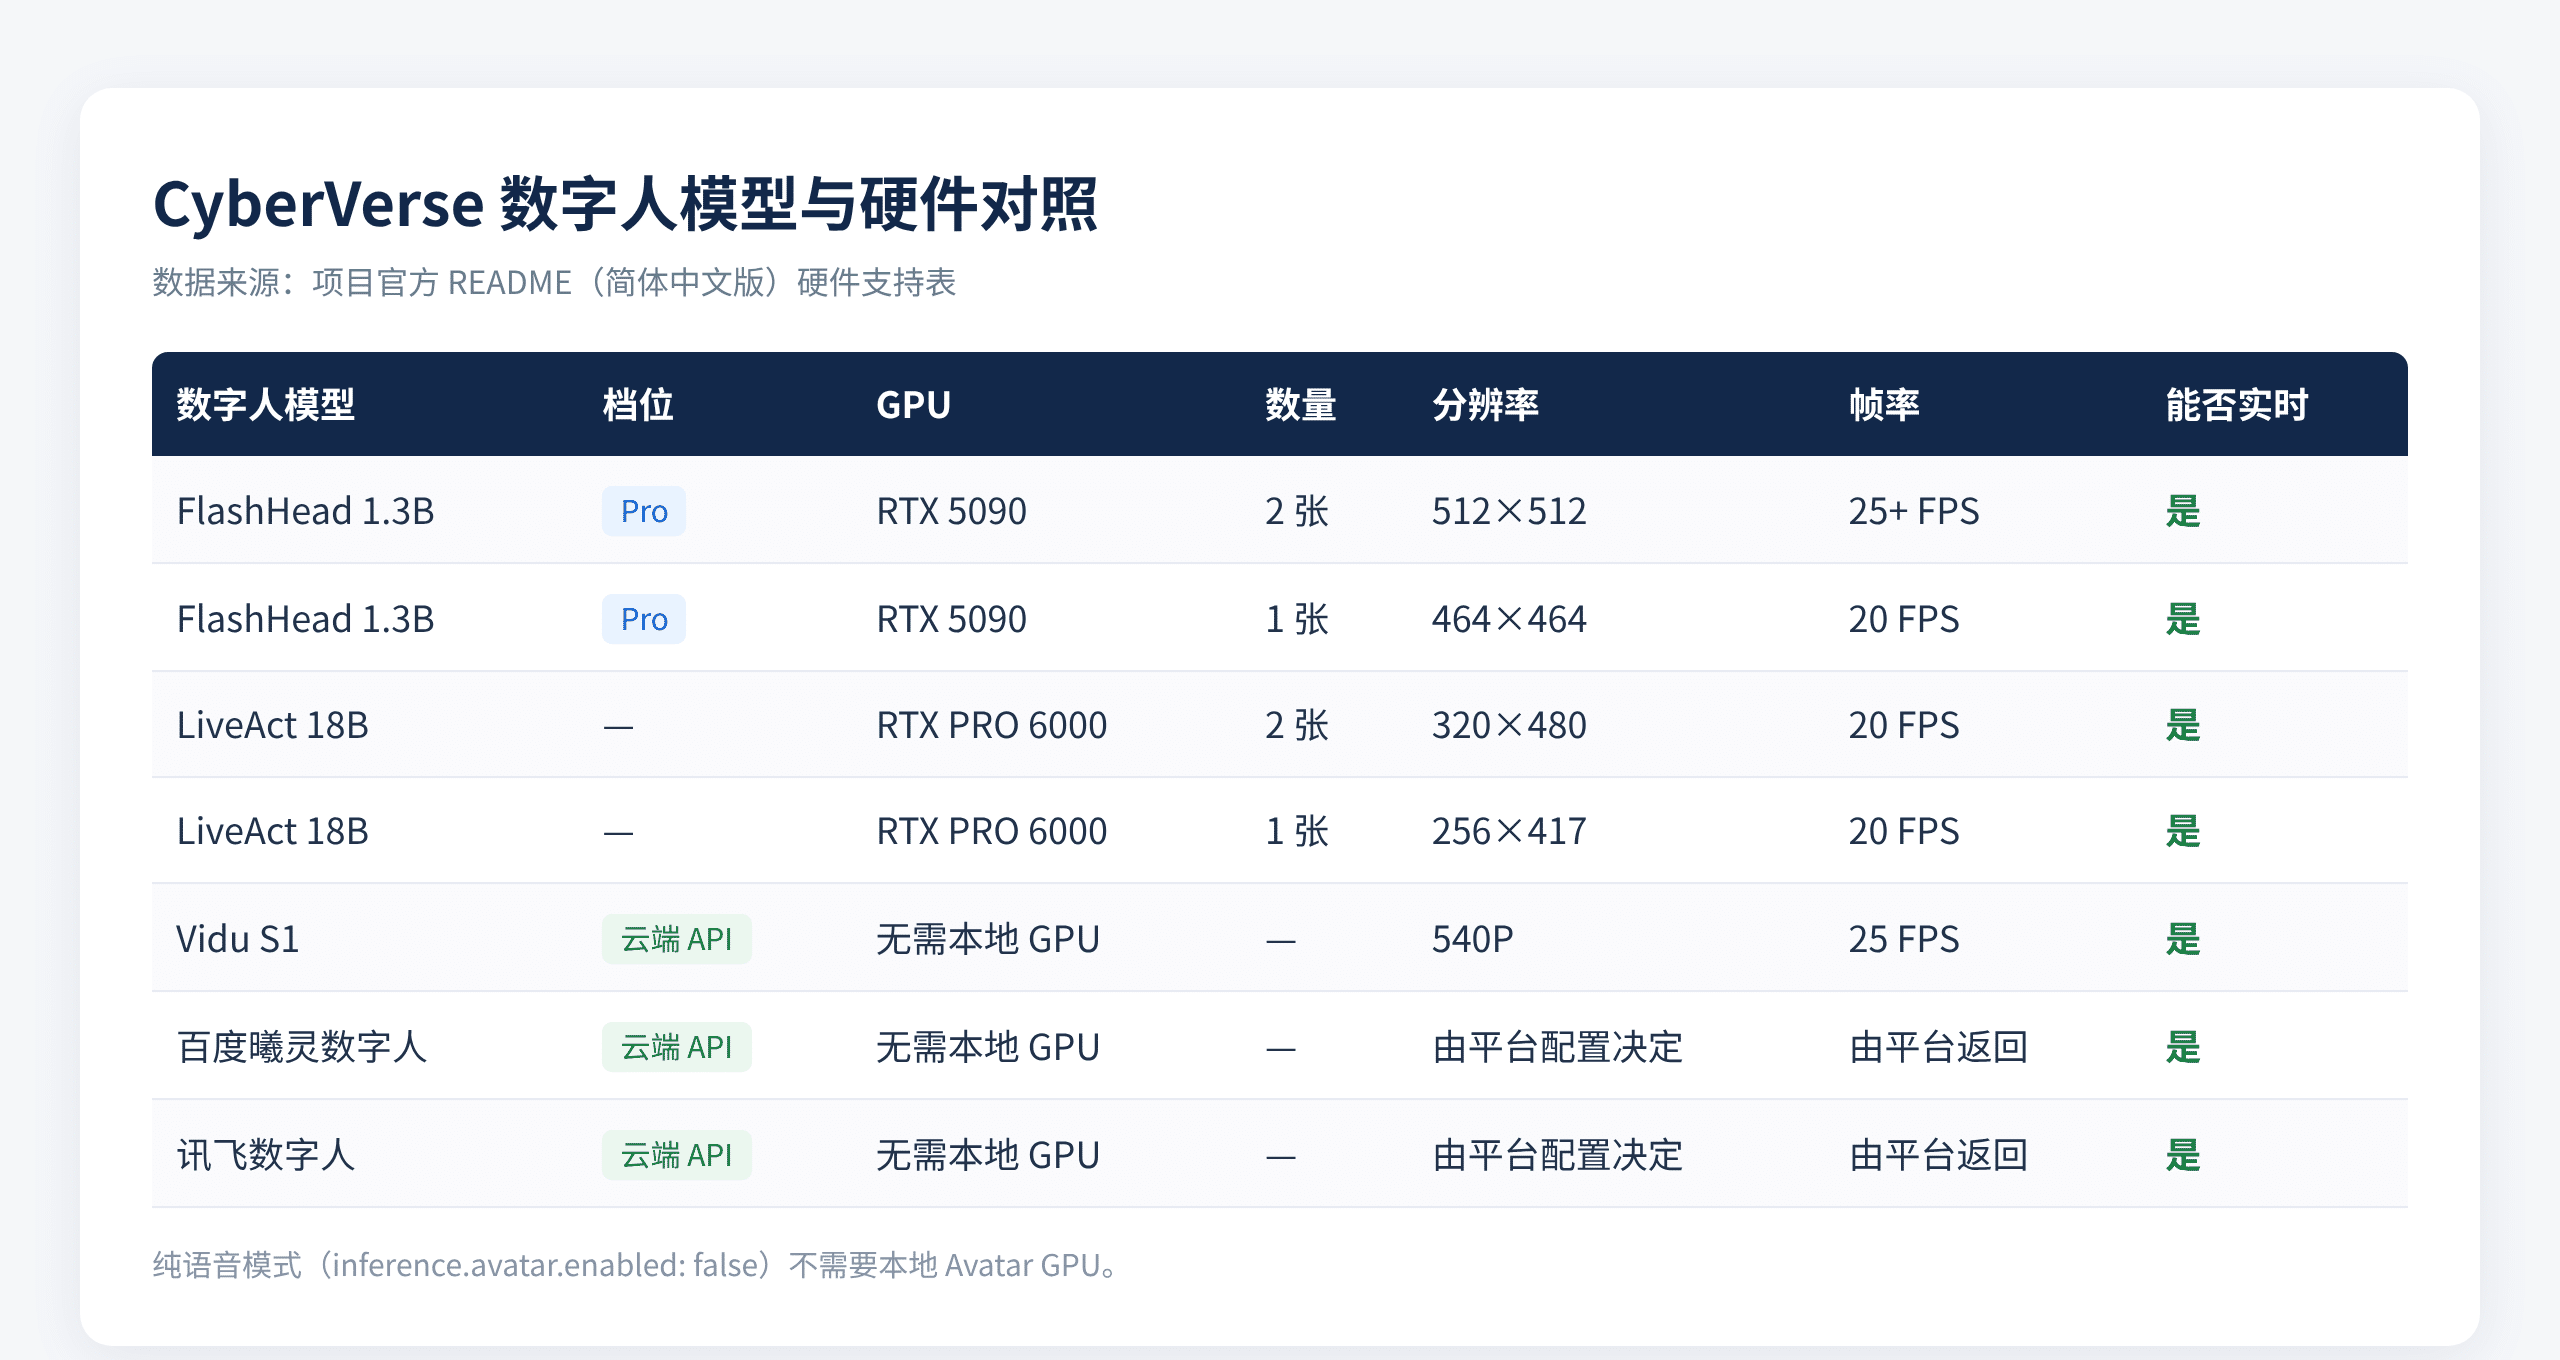Select the 25+ FPS cell

1913,511
